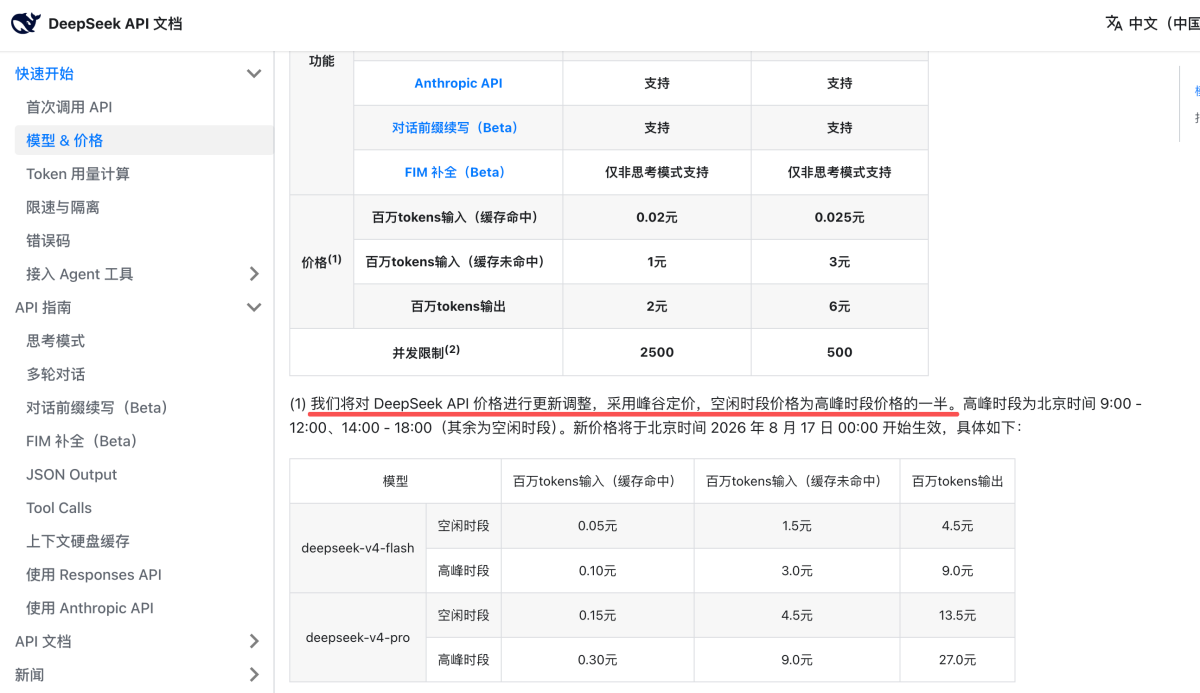Open API 文档 sidebar category
The height and width of the screenshot is (693, 1200).
(x=43, y=641)
